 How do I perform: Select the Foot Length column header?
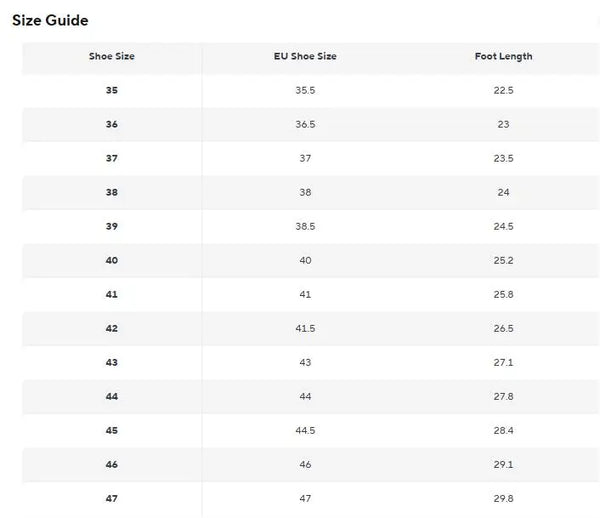tap(503, 57)
